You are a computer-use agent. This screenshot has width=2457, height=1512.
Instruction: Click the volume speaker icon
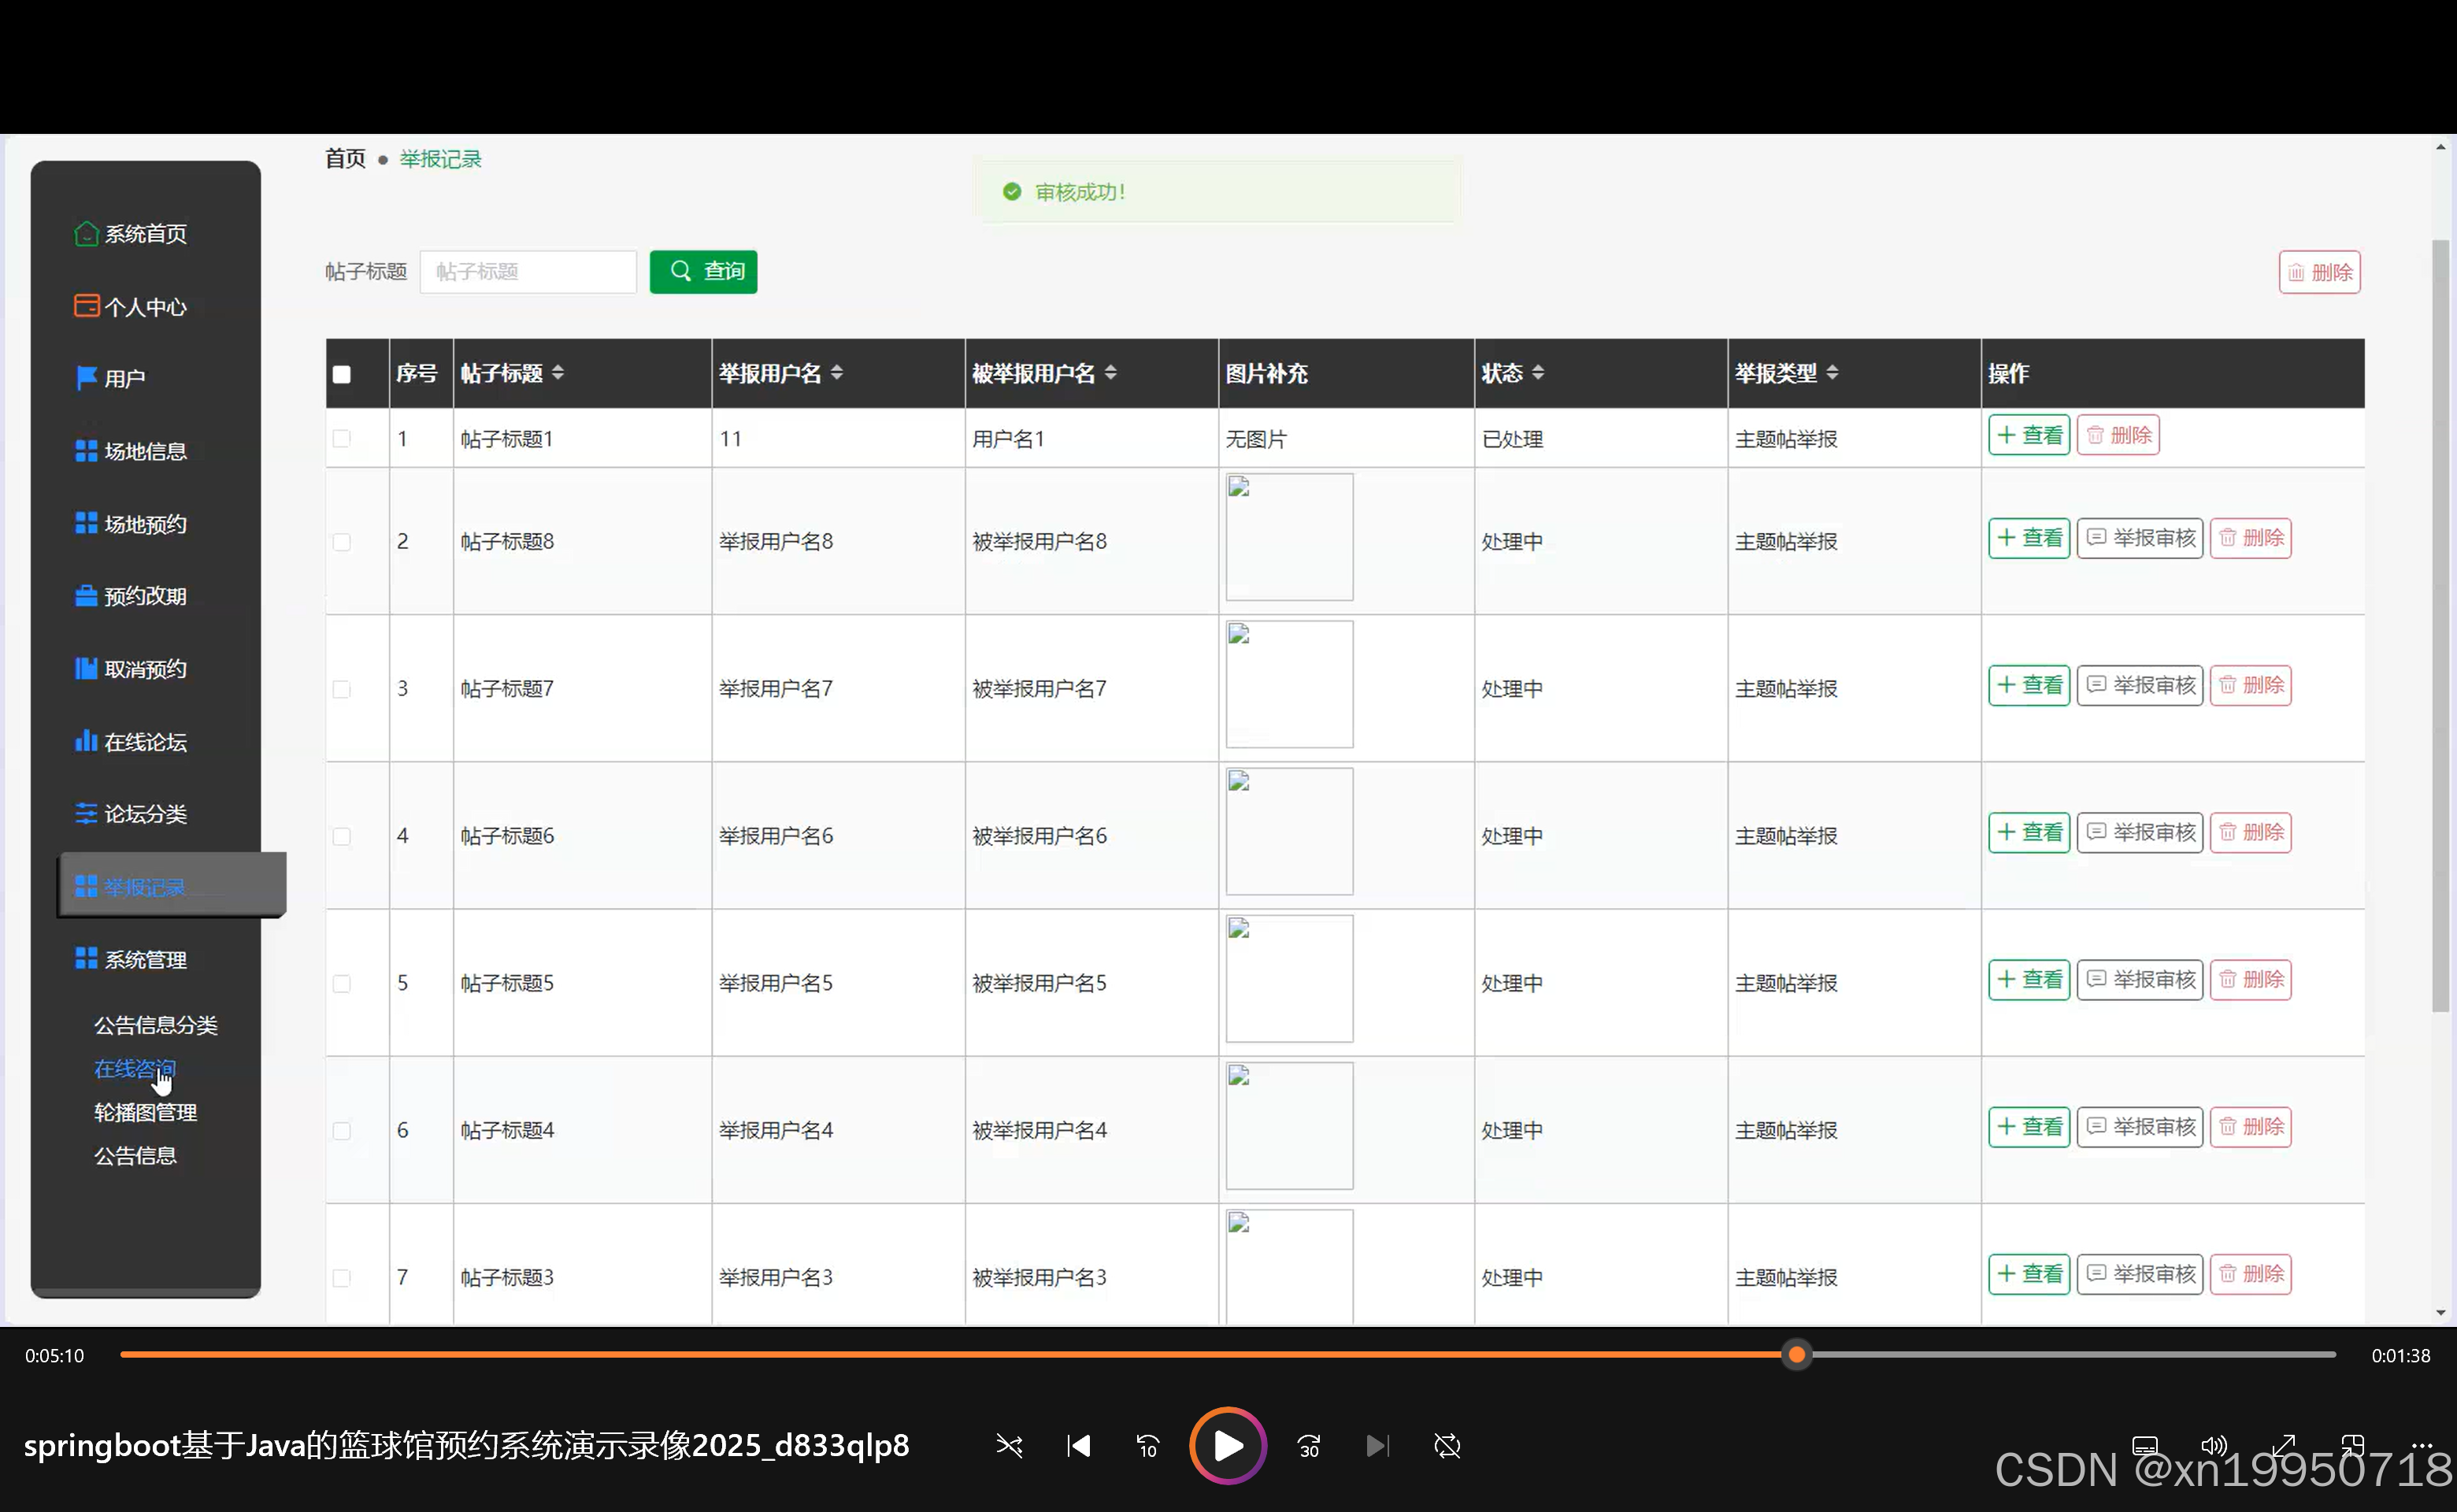pos(2214,1446)
